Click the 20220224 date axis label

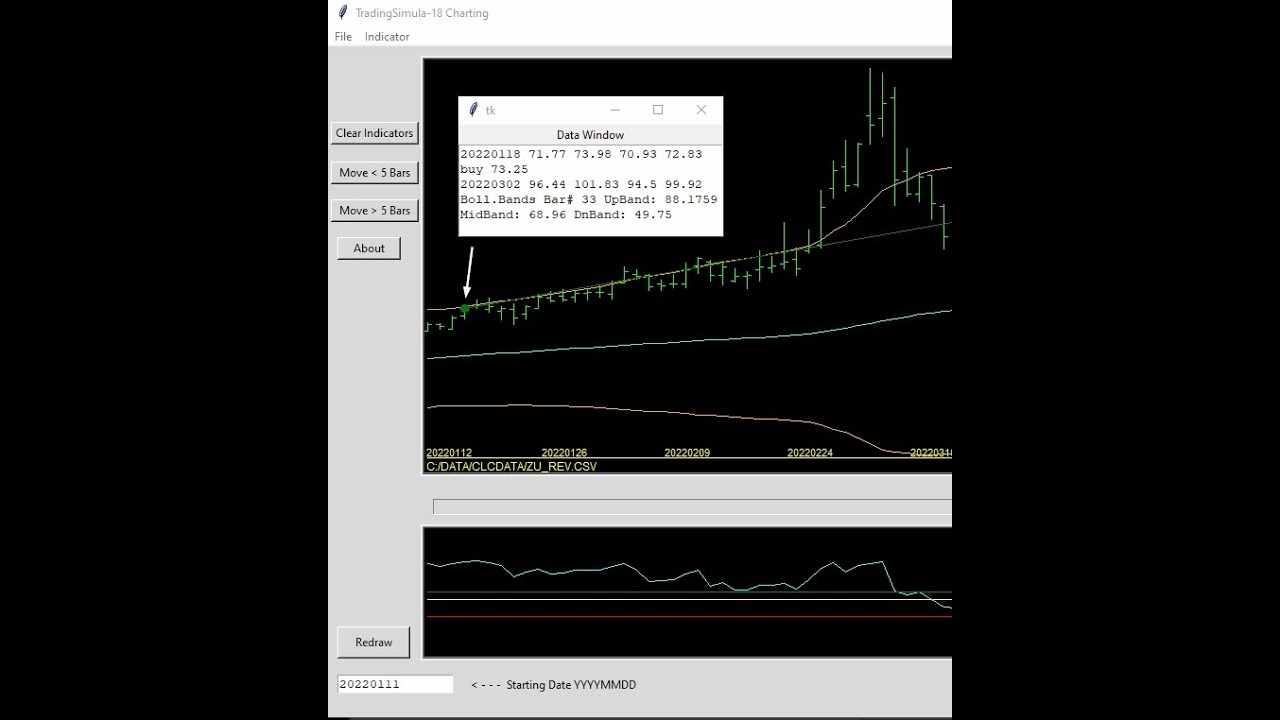tap(810, 453)
